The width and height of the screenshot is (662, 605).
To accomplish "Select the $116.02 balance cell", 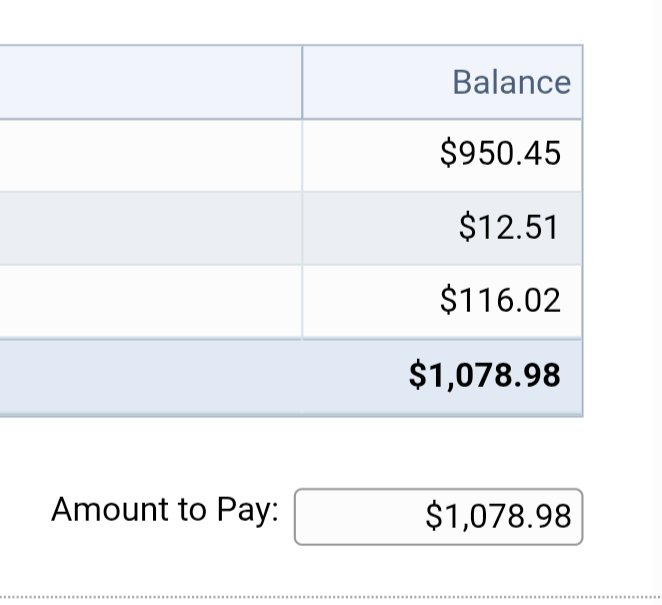I will (500, 301).
